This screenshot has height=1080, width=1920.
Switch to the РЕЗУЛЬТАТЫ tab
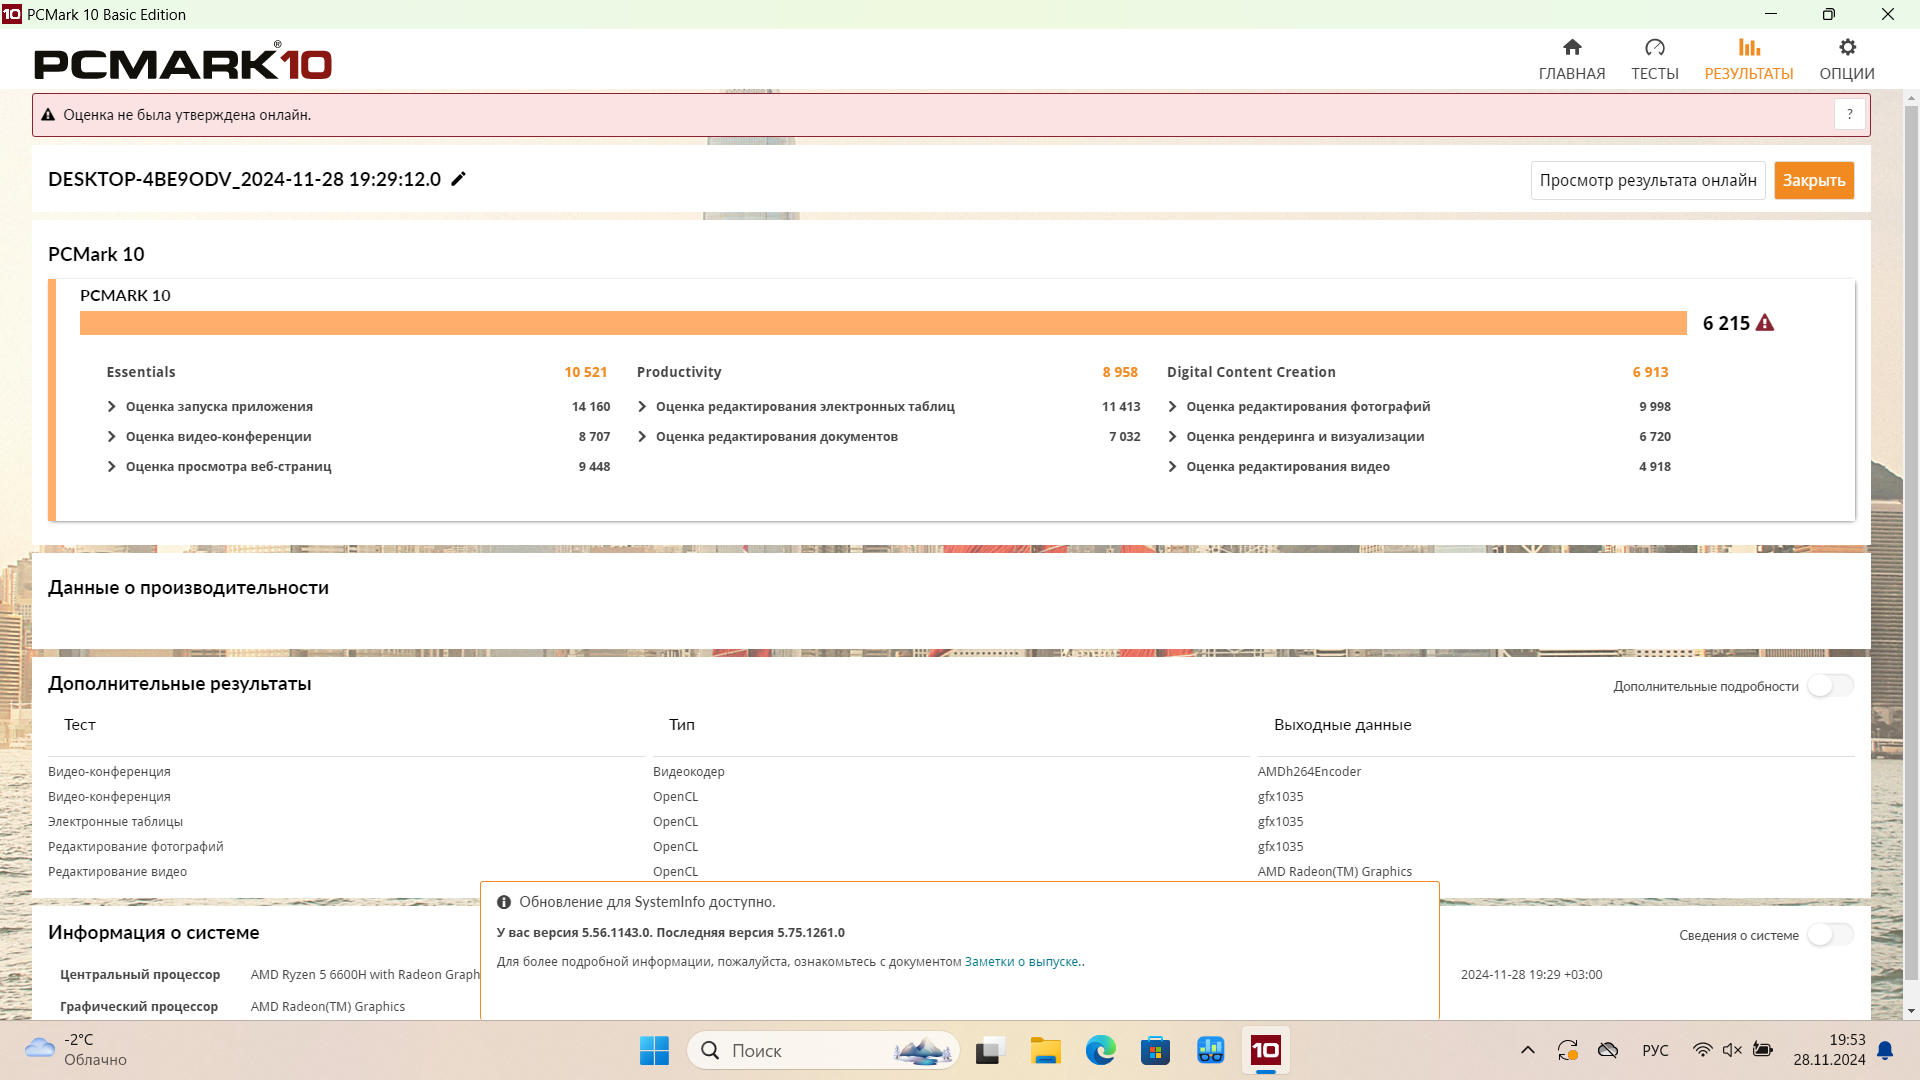(x=1748, y=59)
